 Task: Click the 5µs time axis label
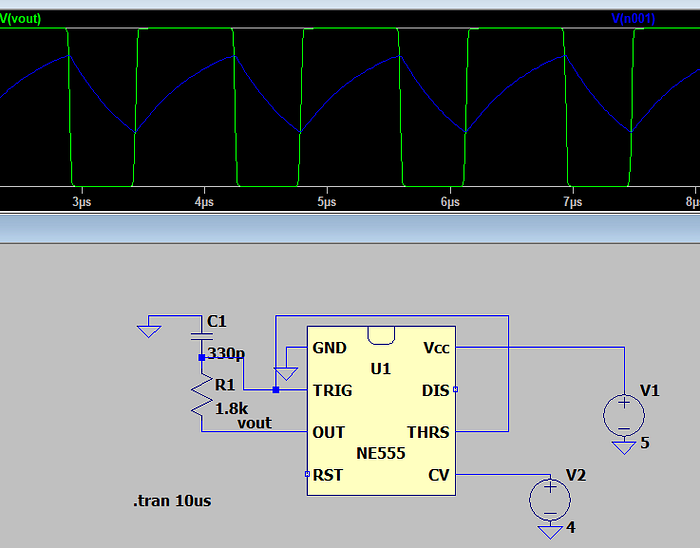(x=326, y=202)
